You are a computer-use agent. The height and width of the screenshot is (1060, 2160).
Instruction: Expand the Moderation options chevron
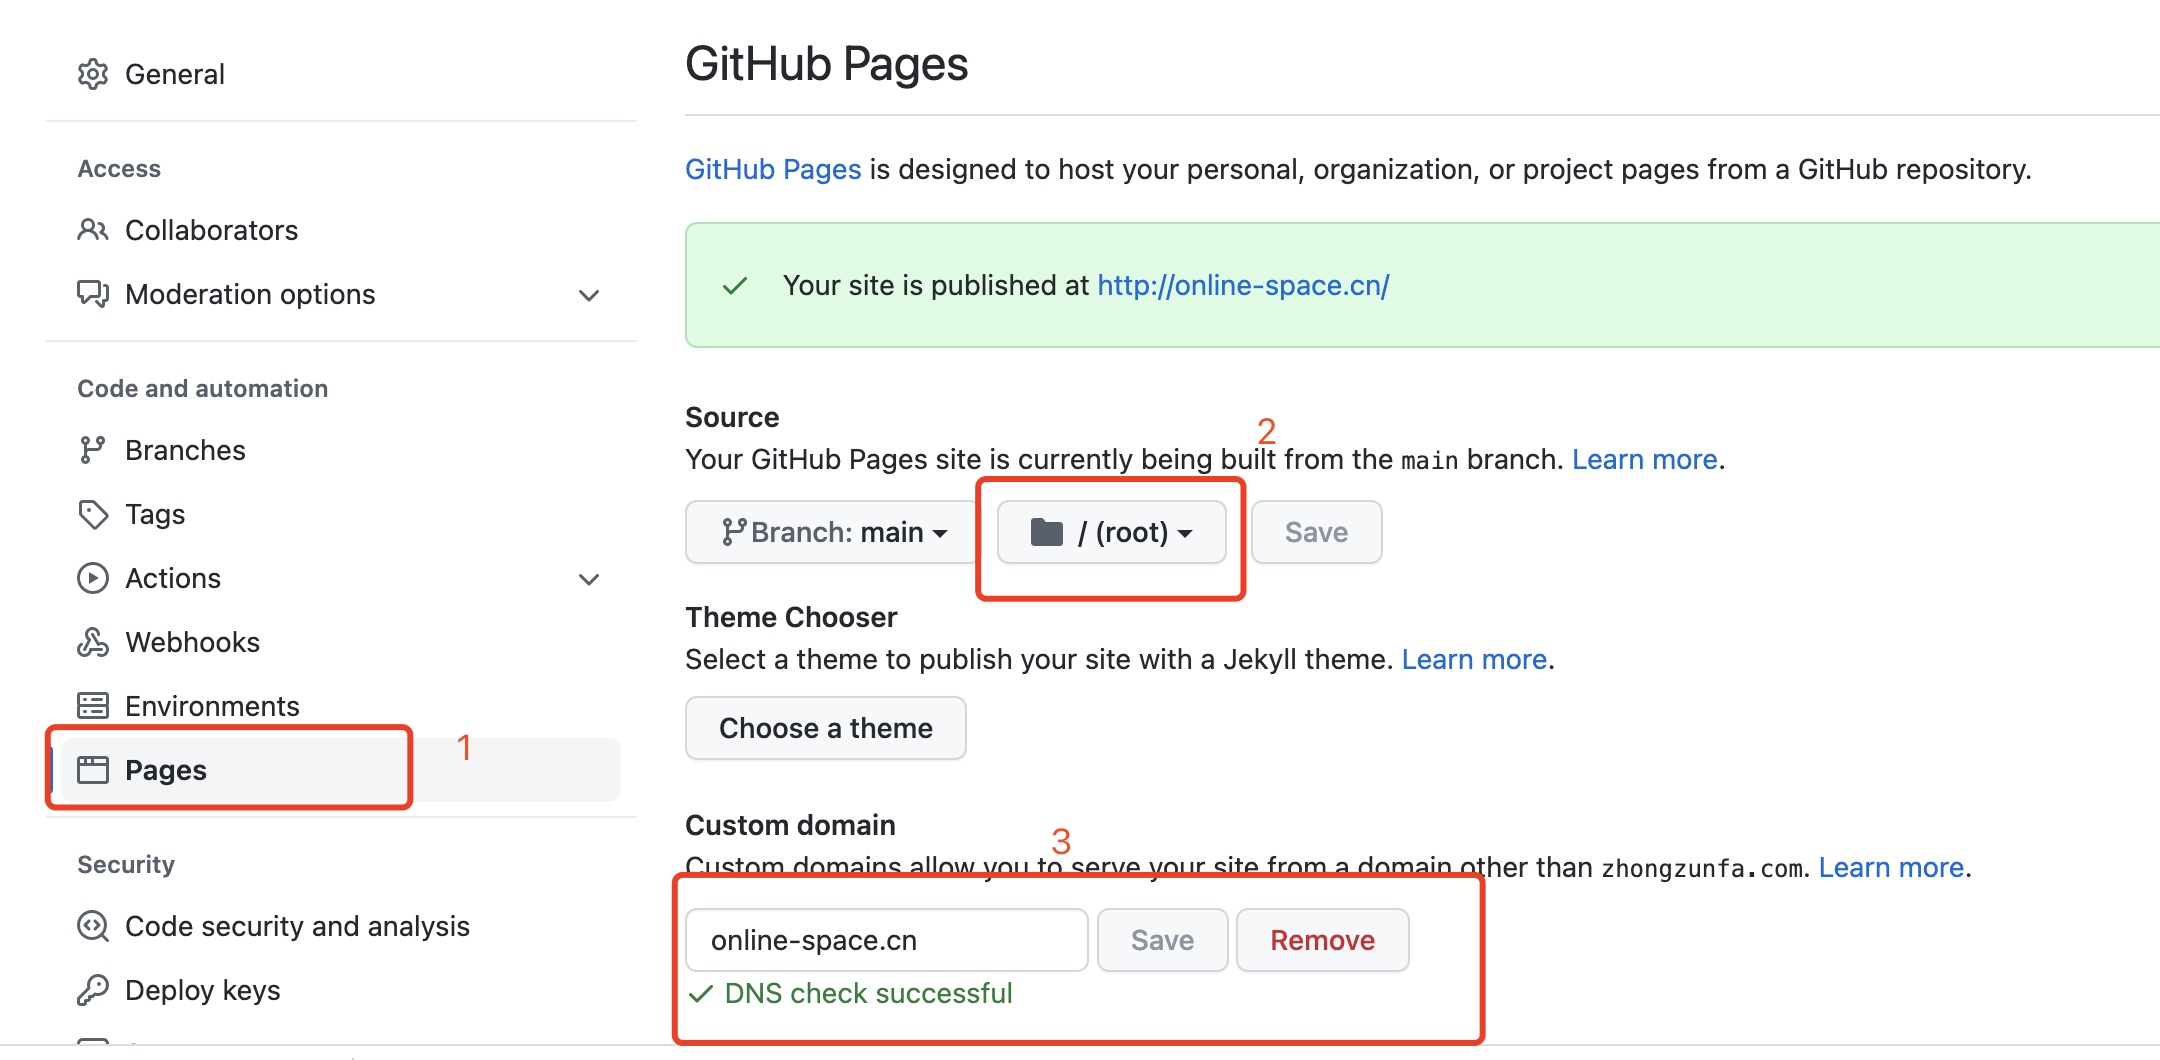(589, 295)
